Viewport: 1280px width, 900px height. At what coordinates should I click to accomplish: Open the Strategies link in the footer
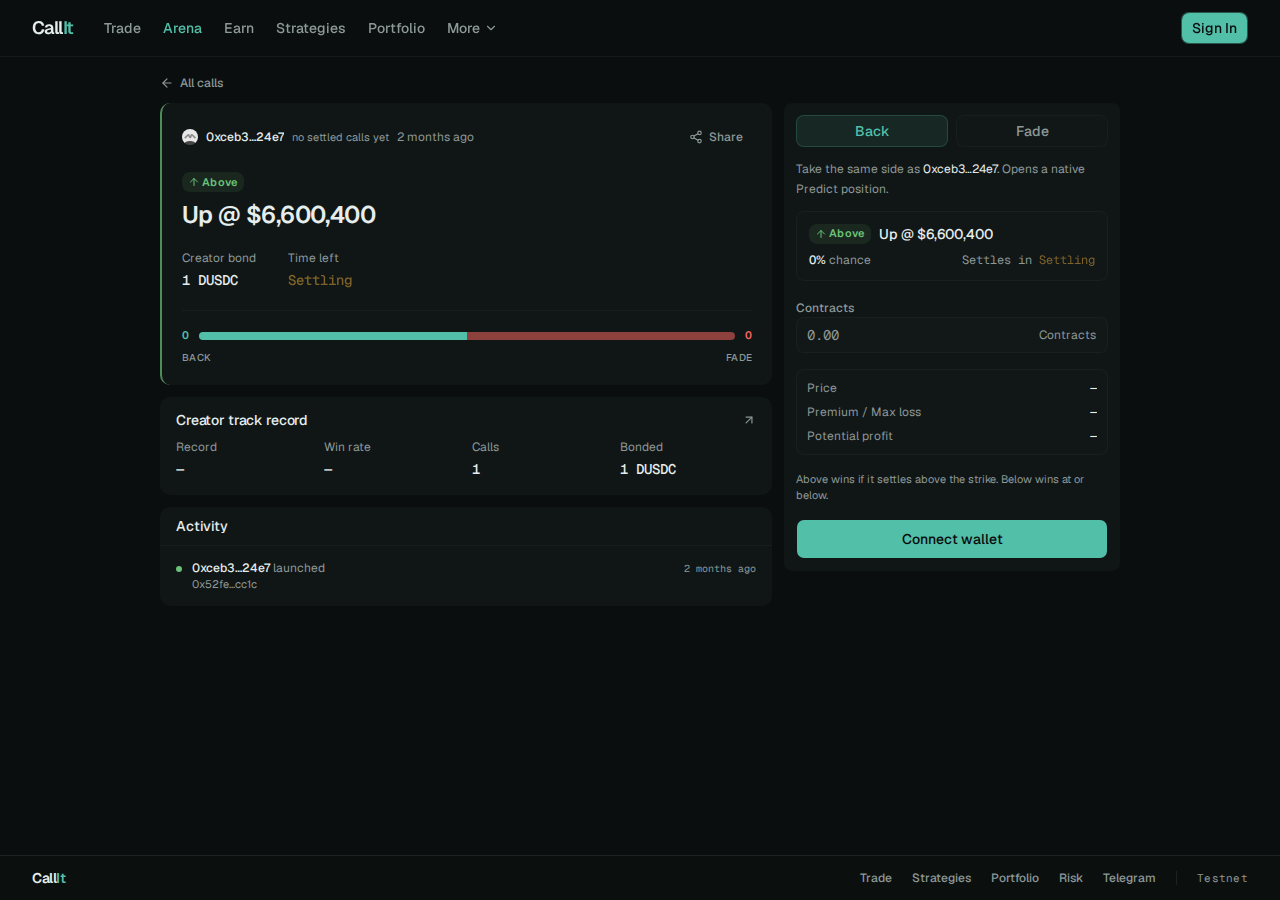click(941, 878)
